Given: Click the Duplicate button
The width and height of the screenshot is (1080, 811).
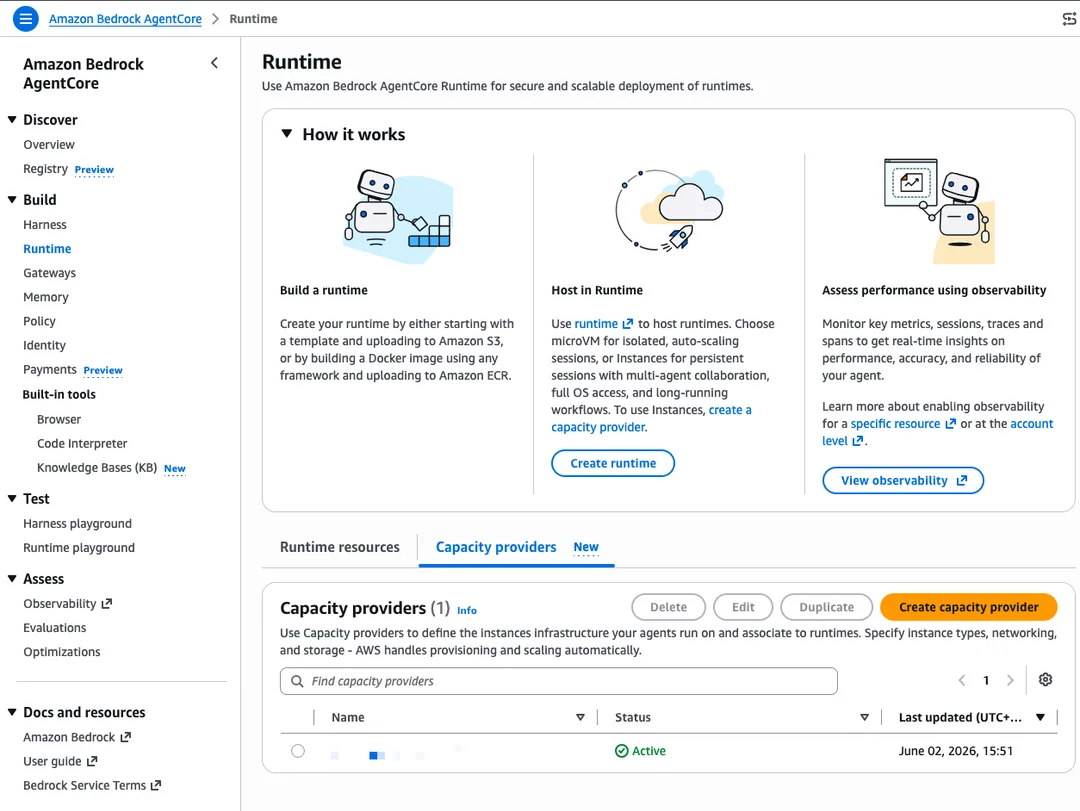Looking at the screenshot, I should pos(827,607).
